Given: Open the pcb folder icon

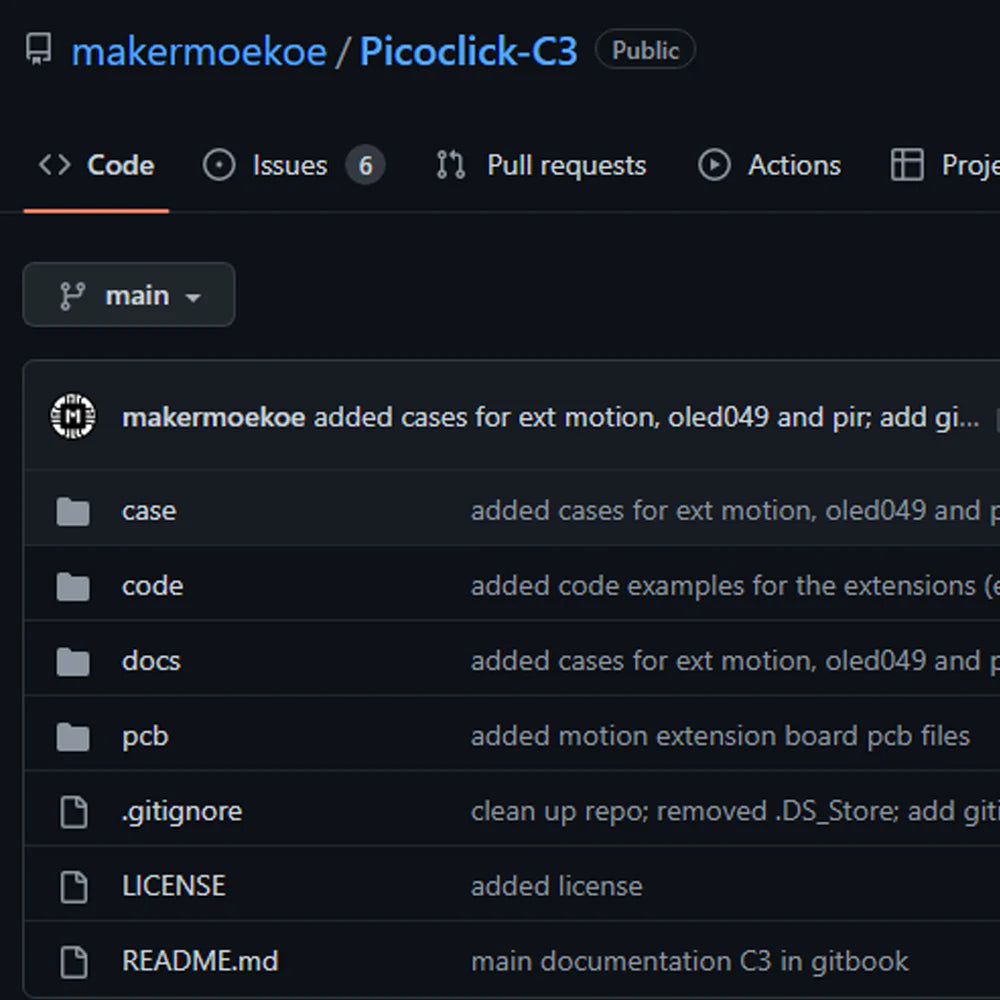Looking at the screenshot, I should click(72, 736).
